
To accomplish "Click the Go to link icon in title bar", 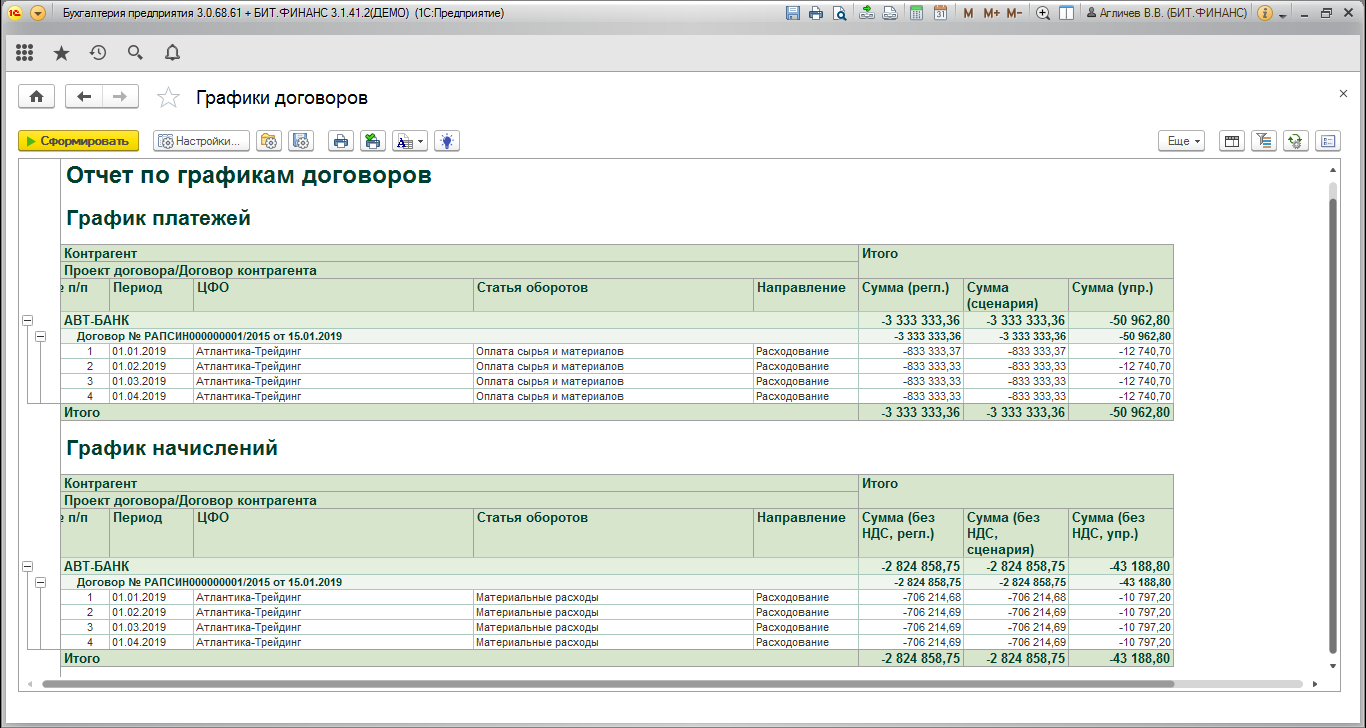I will [889, 13].
